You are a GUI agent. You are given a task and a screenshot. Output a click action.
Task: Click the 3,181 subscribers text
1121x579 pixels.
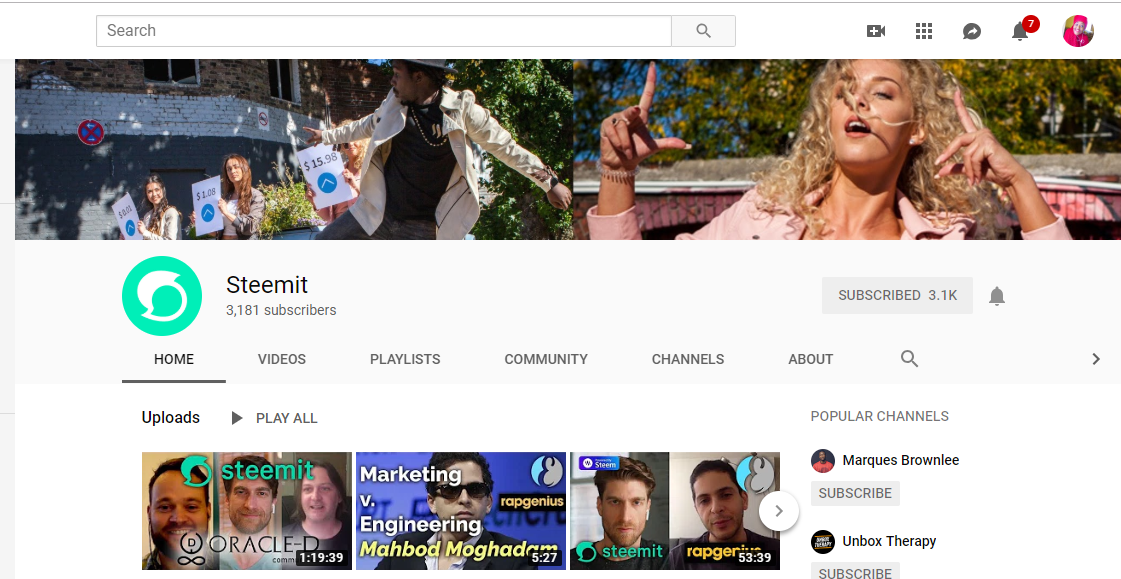(x=281, y=310)
